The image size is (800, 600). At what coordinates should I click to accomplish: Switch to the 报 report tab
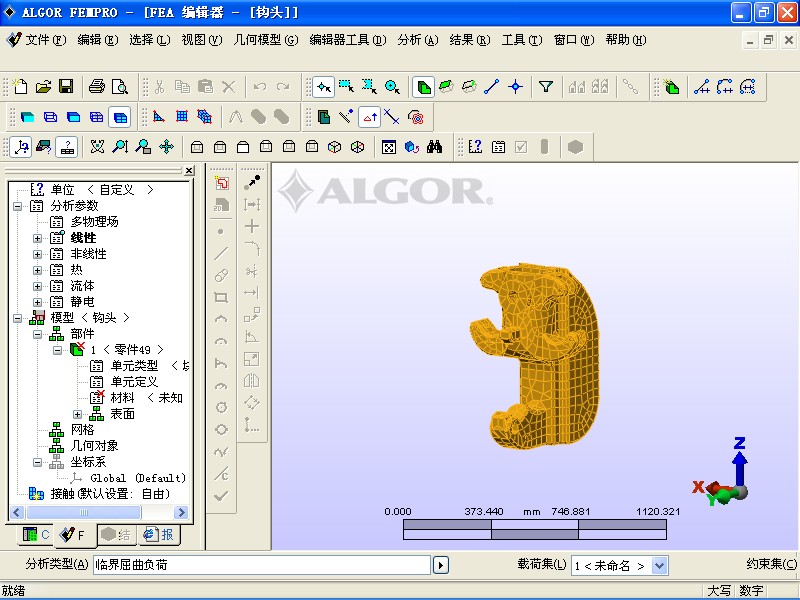pyautogui.click(x=158, y=534)
